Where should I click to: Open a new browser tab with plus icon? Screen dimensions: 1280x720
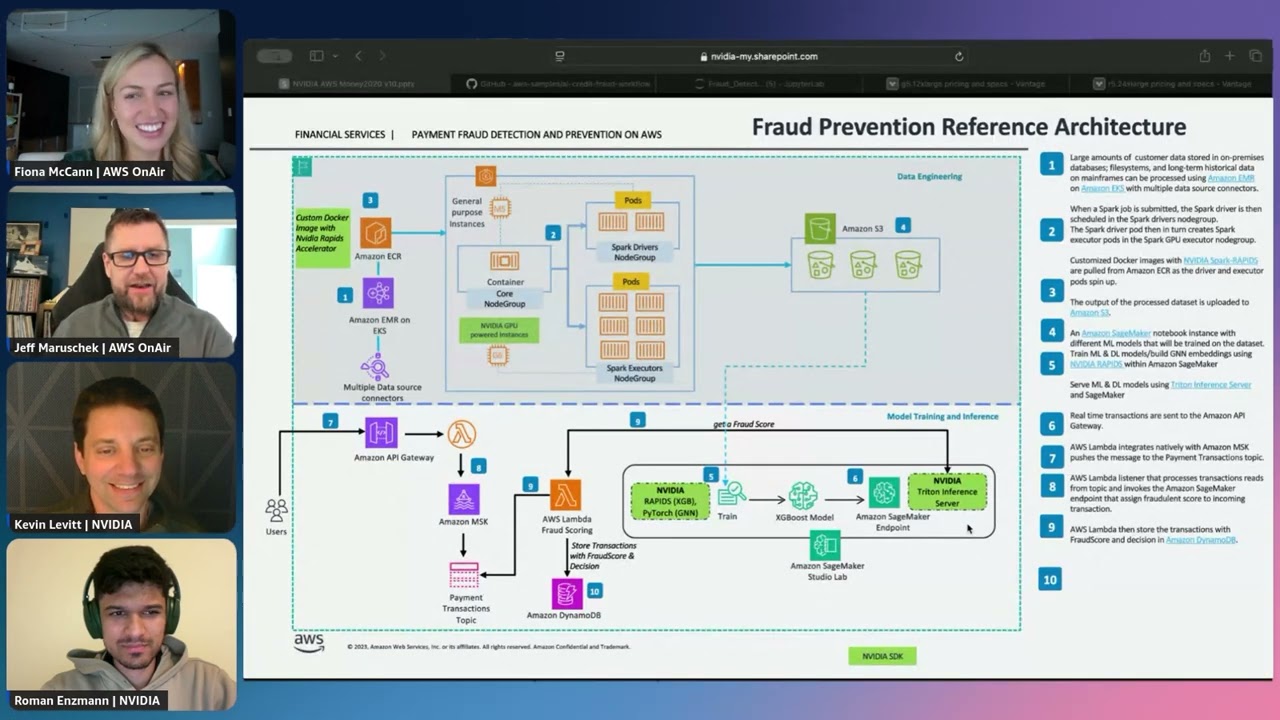coord(1230,56)
